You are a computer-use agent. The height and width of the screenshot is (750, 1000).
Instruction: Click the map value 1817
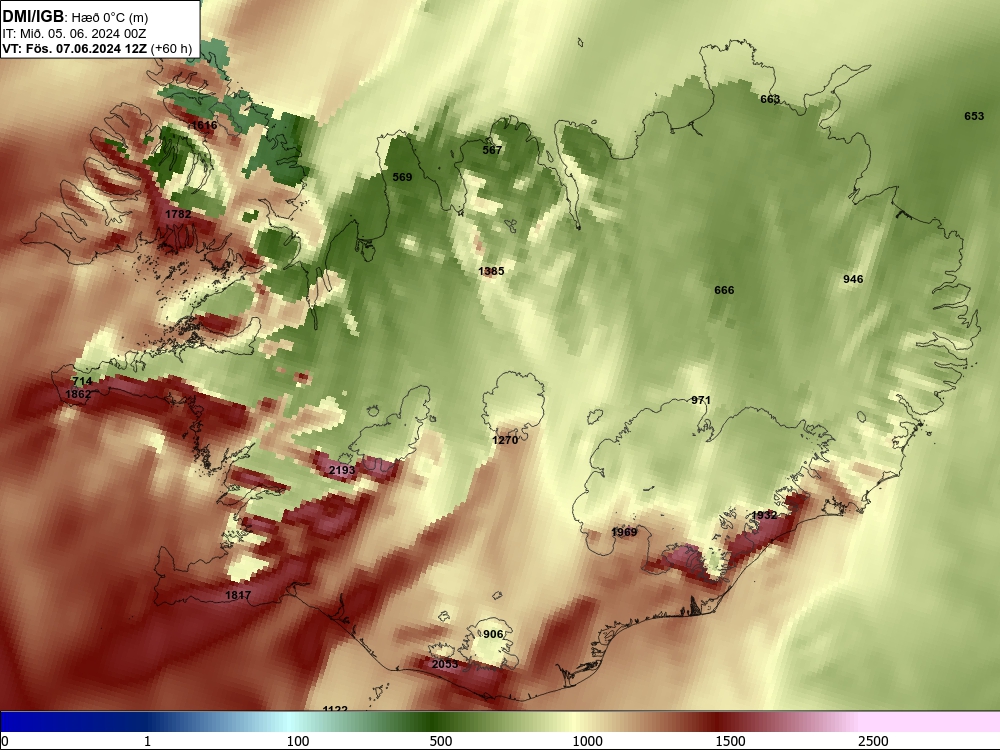(x=238, y=595)
